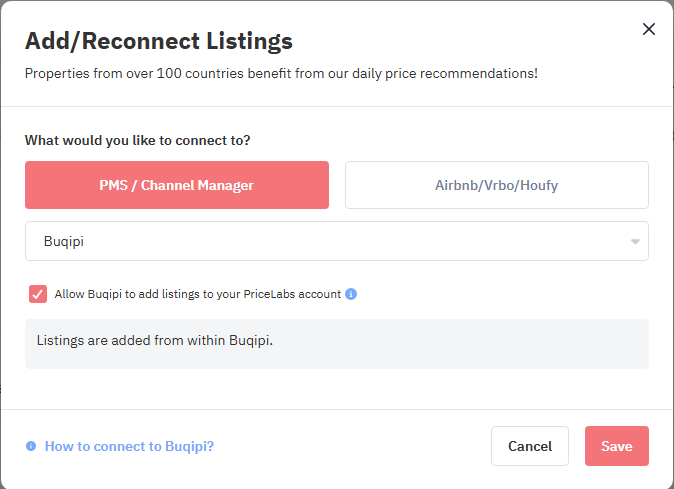674x489 pixels.
Task: Save the listing connection
Action: coord(616,446)
